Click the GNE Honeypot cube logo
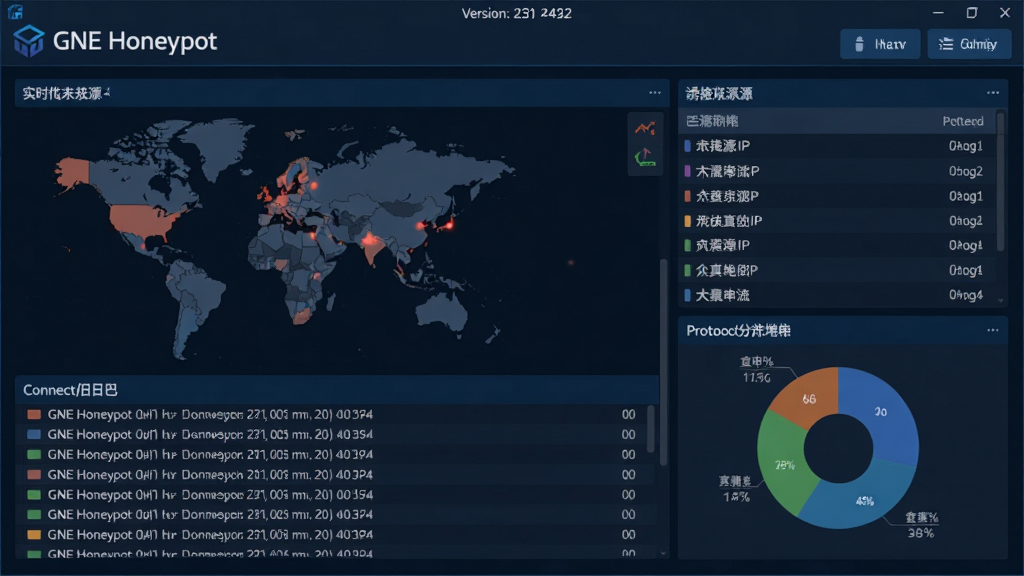Image resolution: width=1024 pixels, height=576 pixels. click(x=29, y=41)
